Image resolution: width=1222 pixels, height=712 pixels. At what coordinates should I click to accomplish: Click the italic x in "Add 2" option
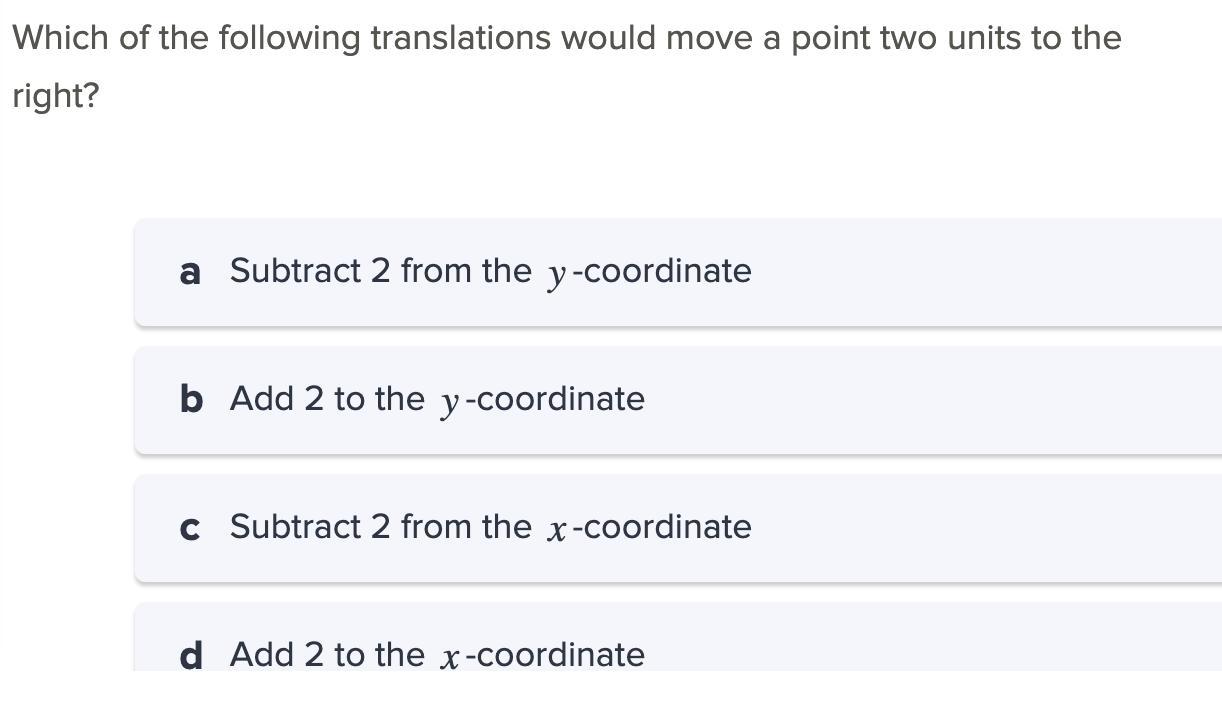pos(450,657)
